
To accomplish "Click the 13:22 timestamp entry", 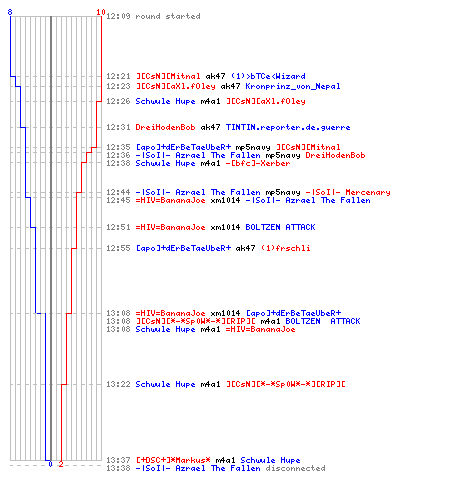I will click(x=118, y=384).
